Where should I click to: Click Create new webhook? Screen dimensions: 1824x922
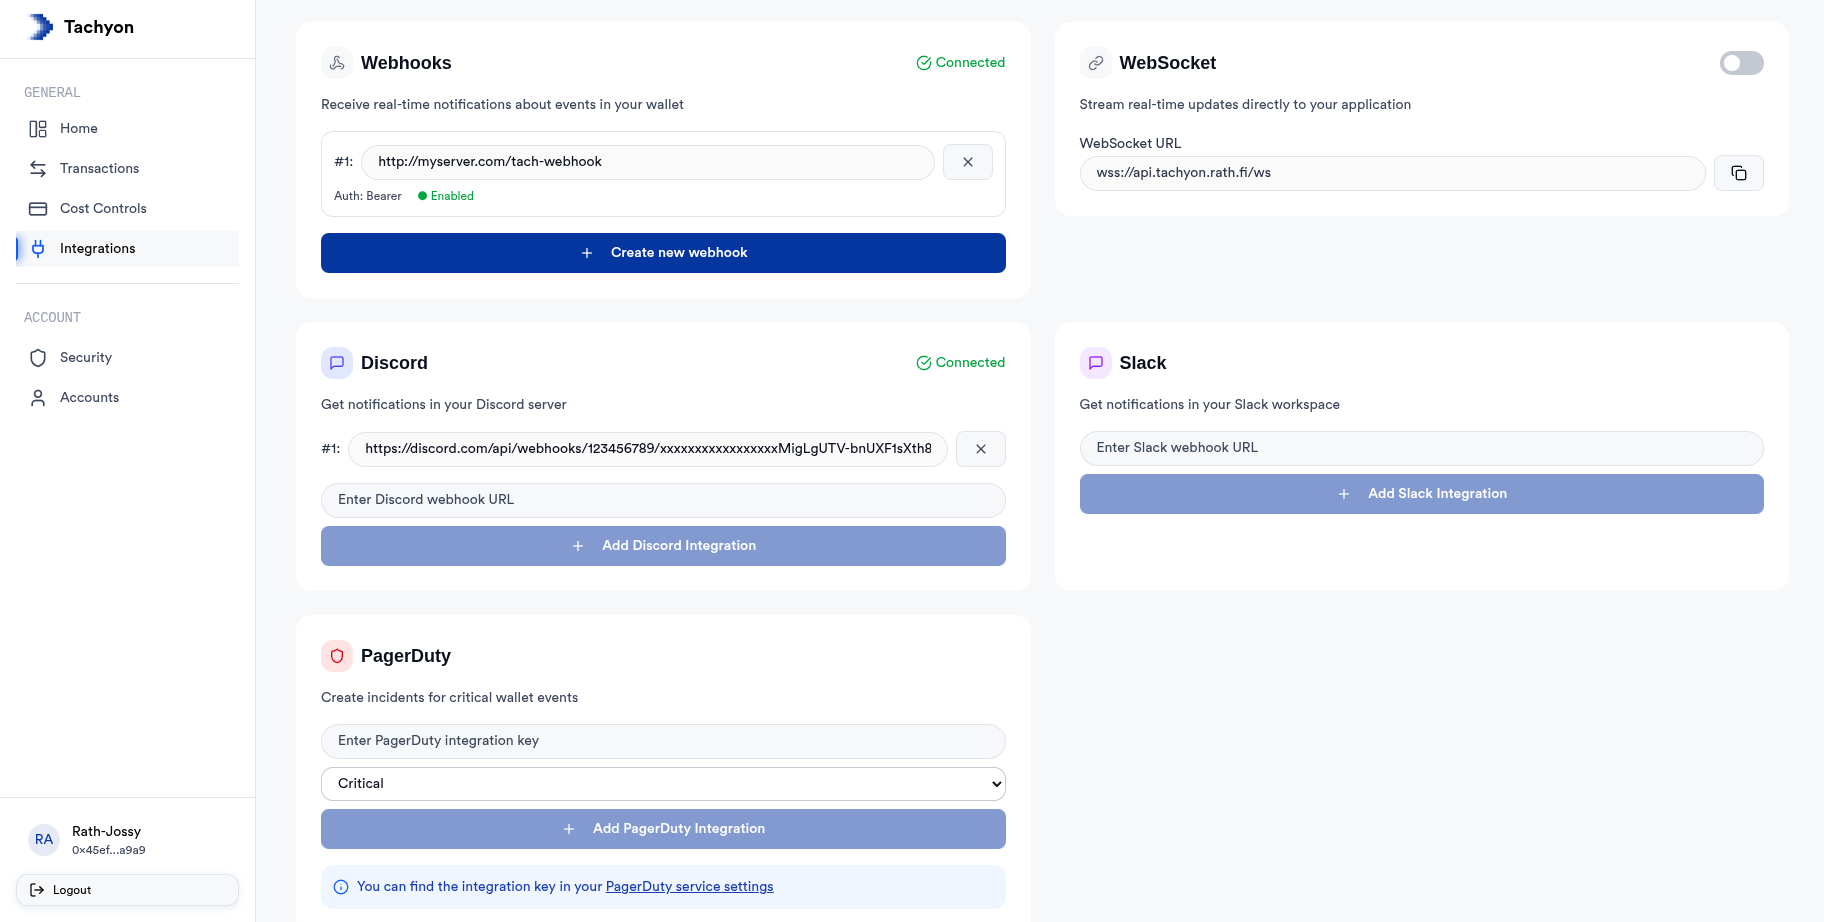[662, 252]
